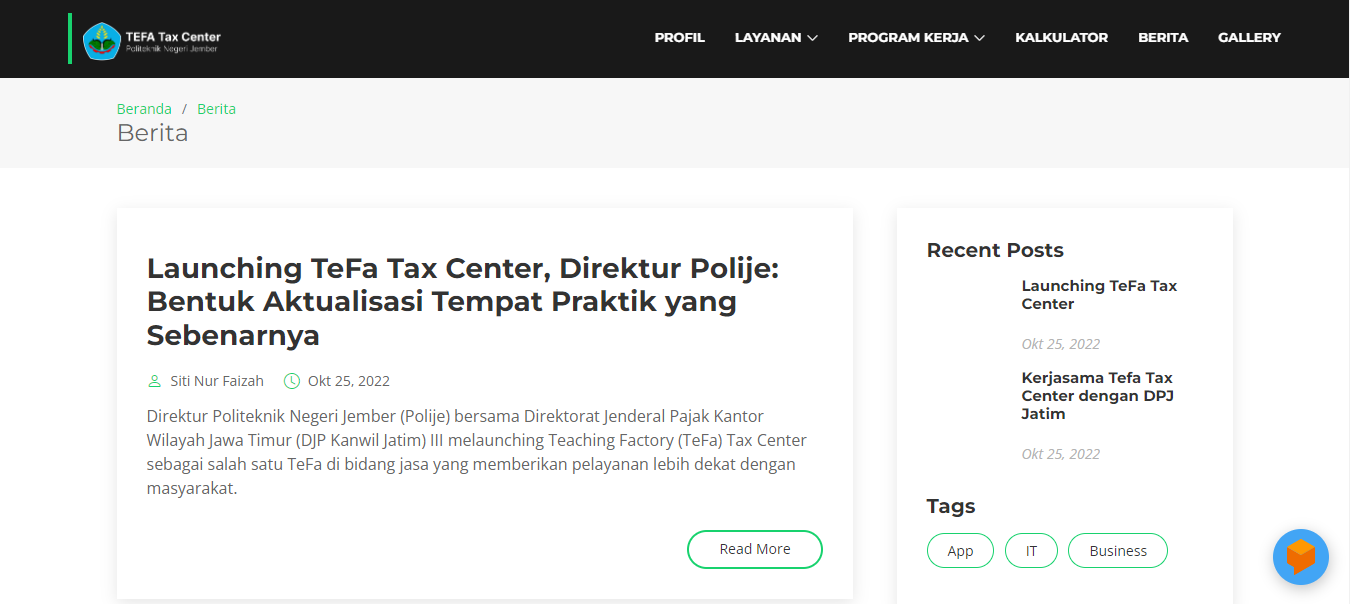Click the Beranda breadcrumb link
Viewport: 1350px width, 604px height.
pyautogui.click(x=144, y=109)
